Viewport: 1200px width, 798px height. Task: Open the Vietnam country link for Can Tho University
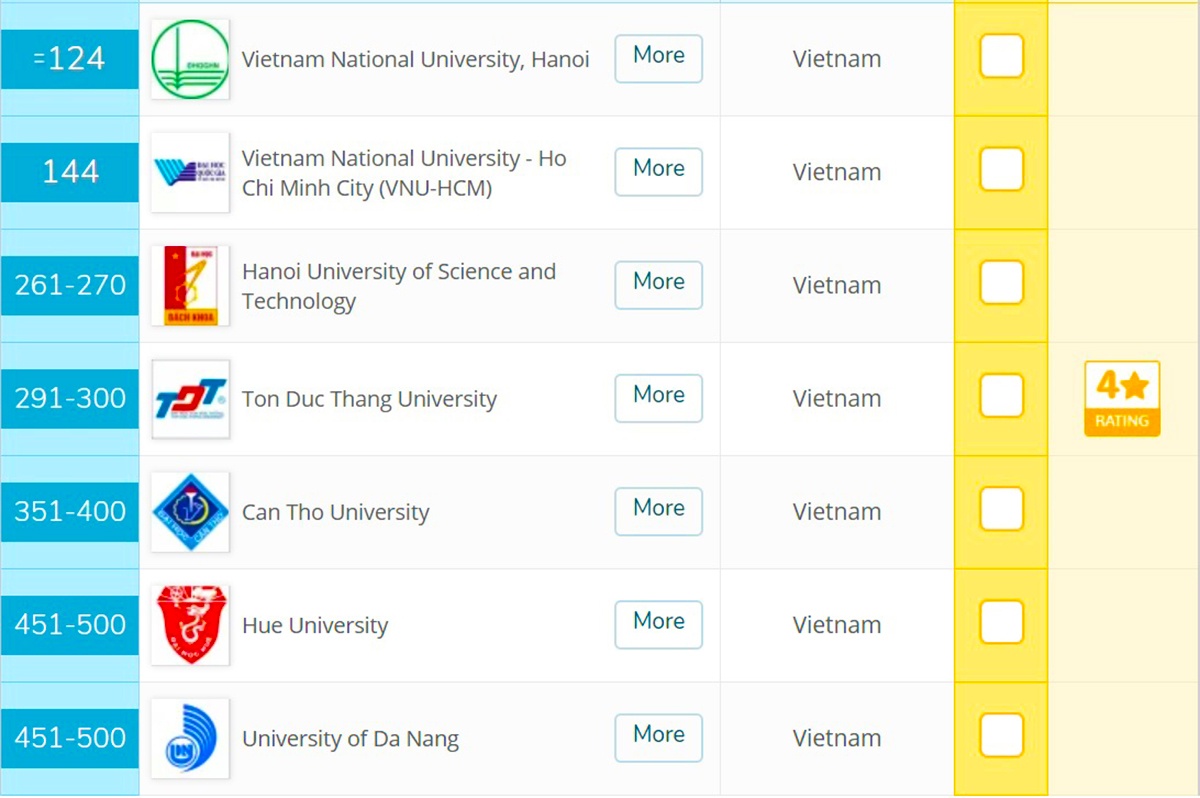point(837,511)
